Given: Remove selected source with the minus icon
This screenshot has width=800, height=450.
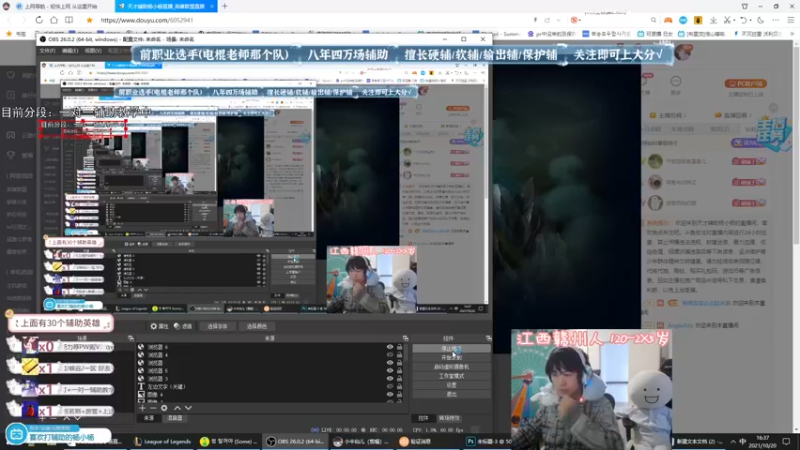Looking at the screenshot, I should coord(153,408).
